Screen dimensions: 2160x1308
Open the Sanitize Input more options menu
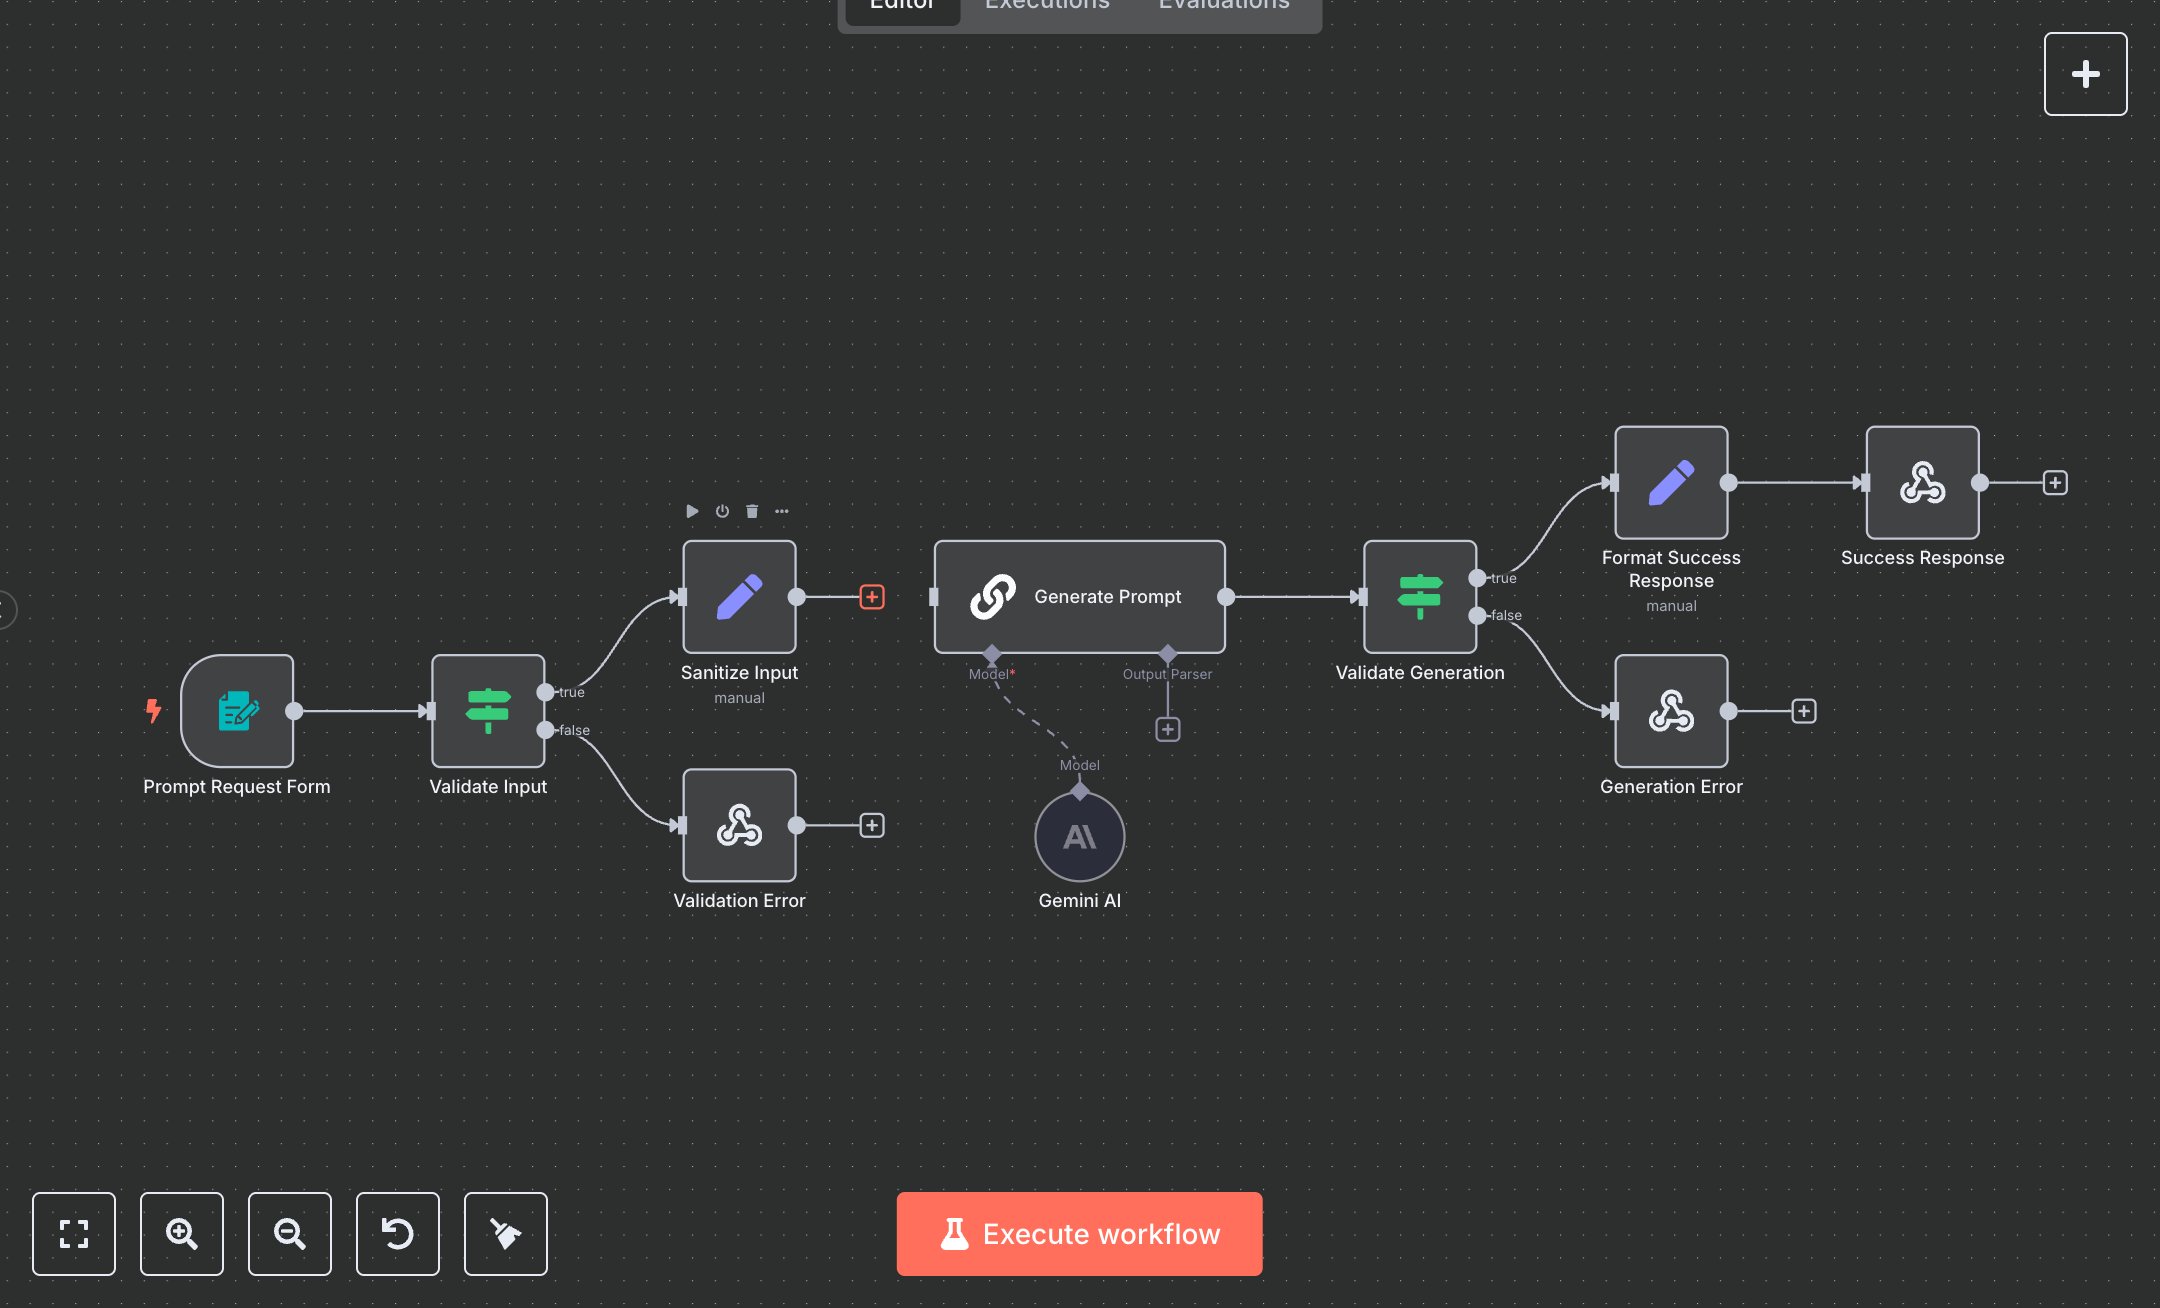782,511
